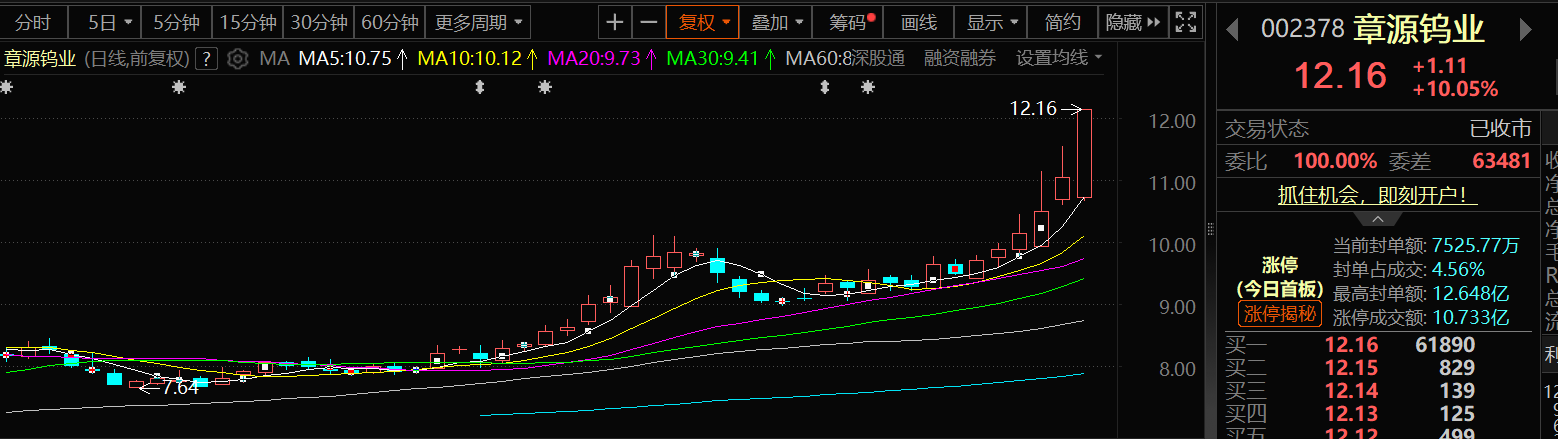
Task: Go to previous stock with left arrow
Action: 1233,30
